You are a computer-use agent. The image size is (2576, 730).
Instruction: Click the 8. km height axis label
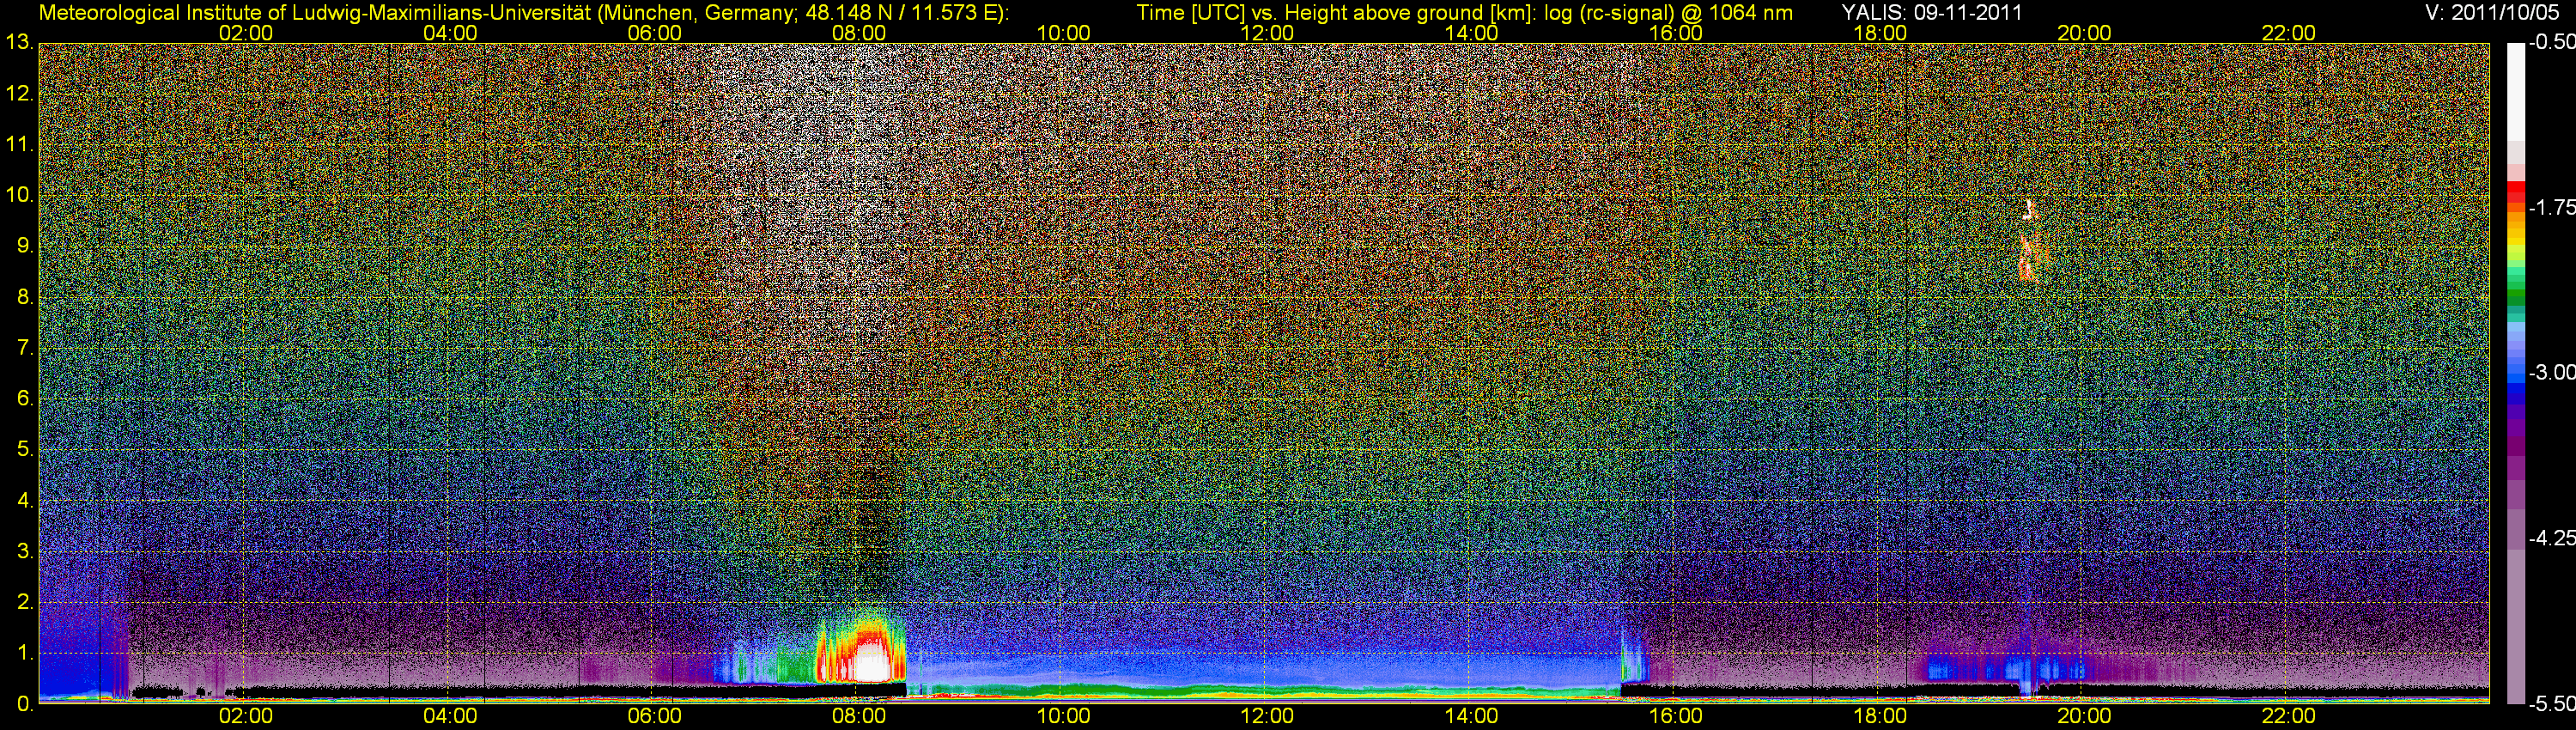[25, 297]
